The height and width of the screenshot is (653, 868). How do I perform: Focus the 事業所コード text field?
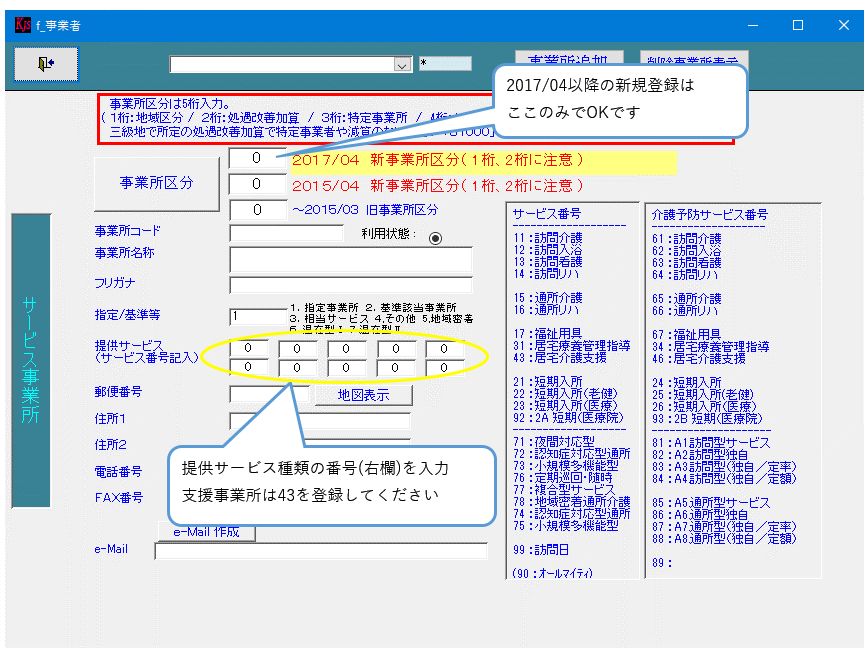click(286, 232)
